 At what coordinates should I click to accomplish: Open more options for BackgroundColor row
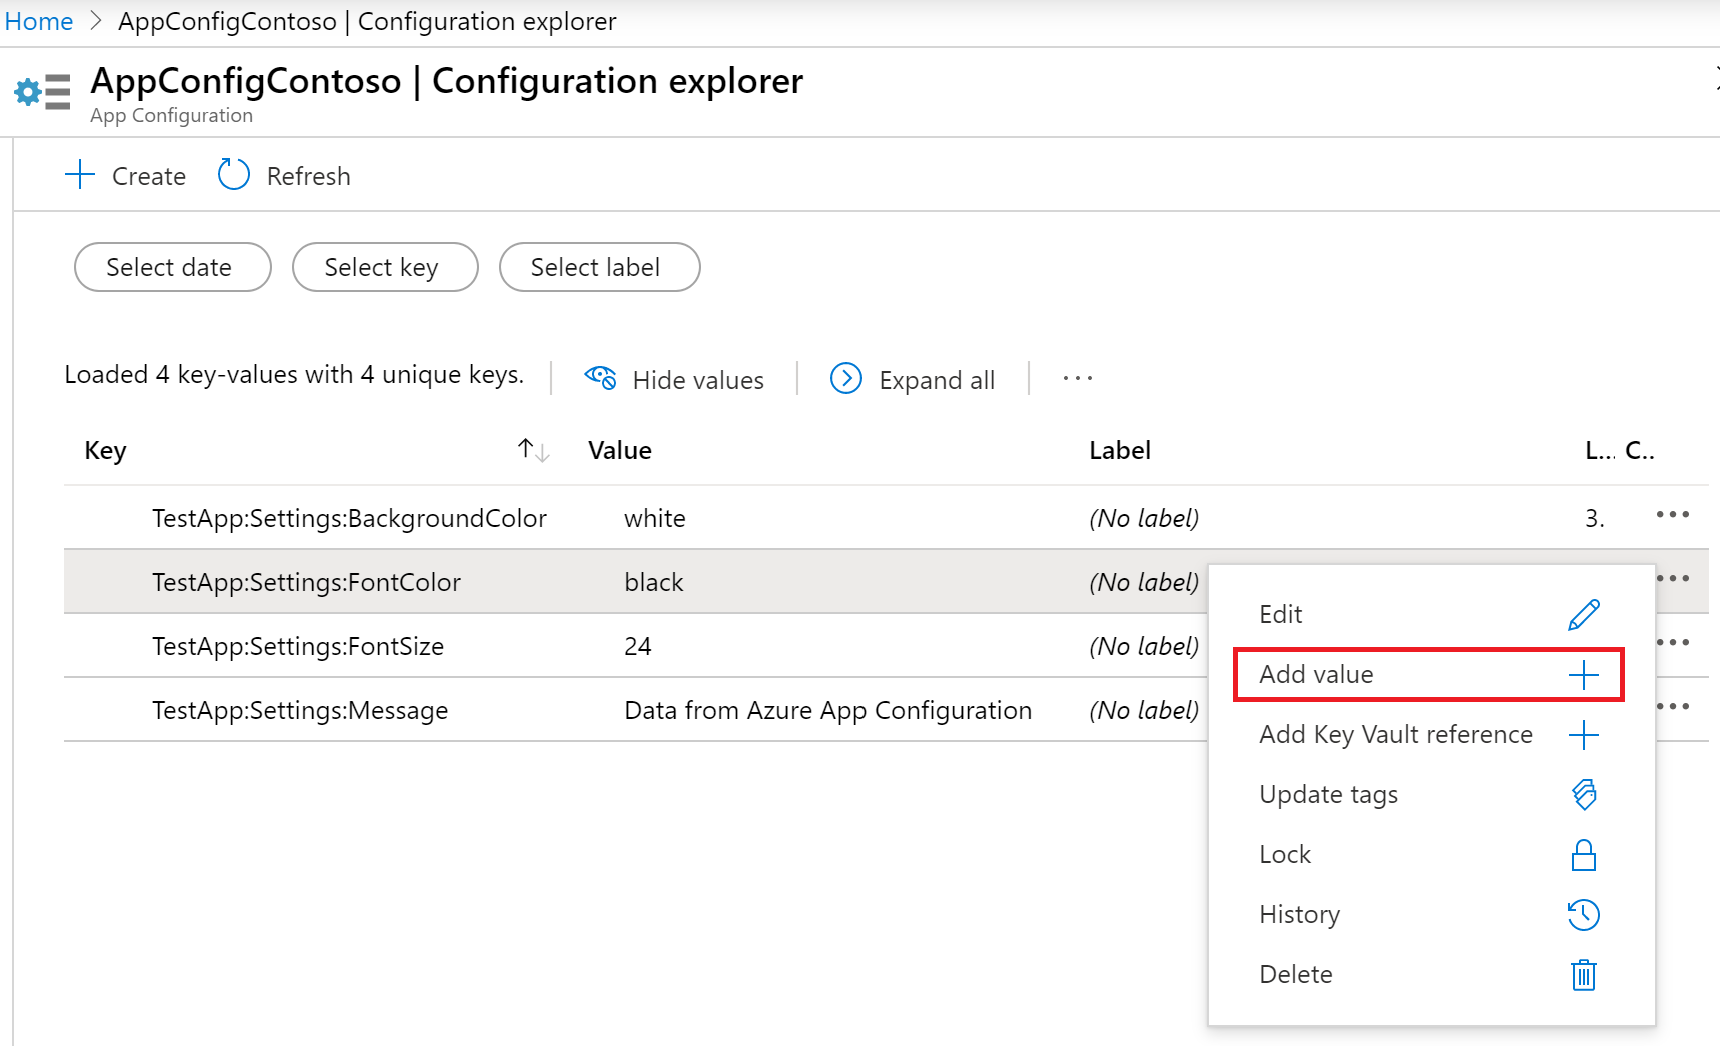[1672, 515]
